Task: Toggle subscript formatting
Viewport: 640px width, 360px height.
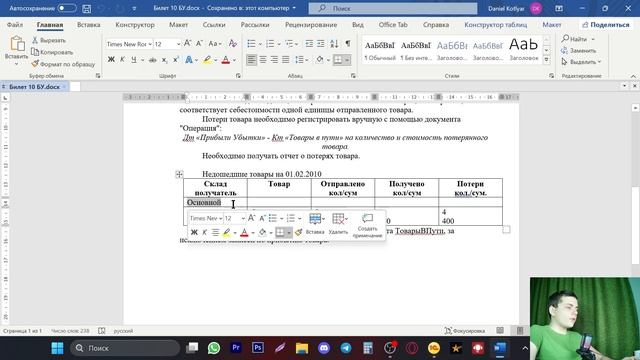Action: click(x=164, y=60)
